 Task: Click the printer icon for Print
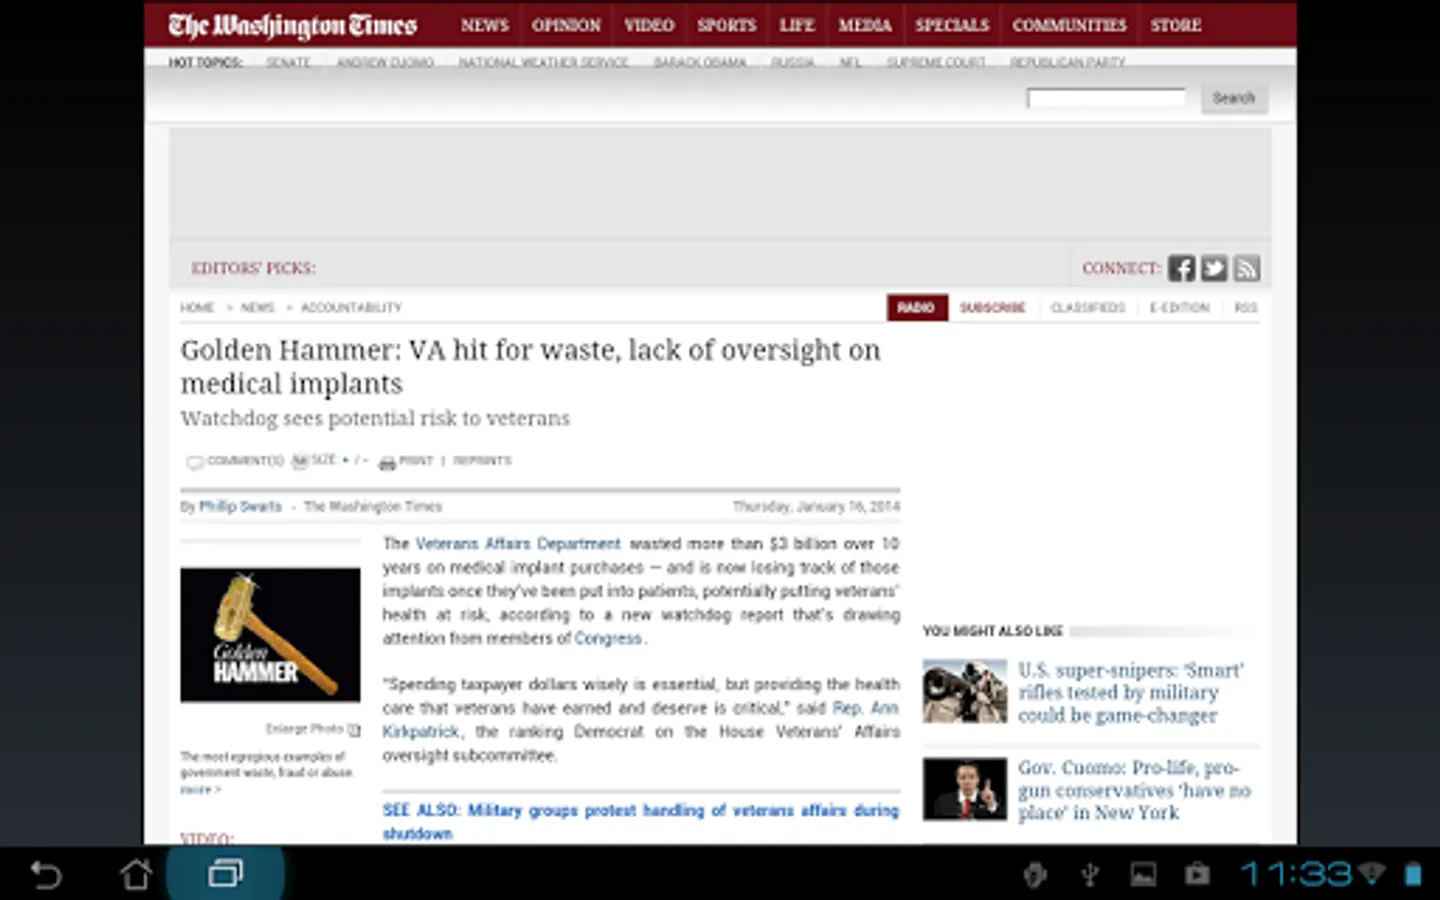387,462
